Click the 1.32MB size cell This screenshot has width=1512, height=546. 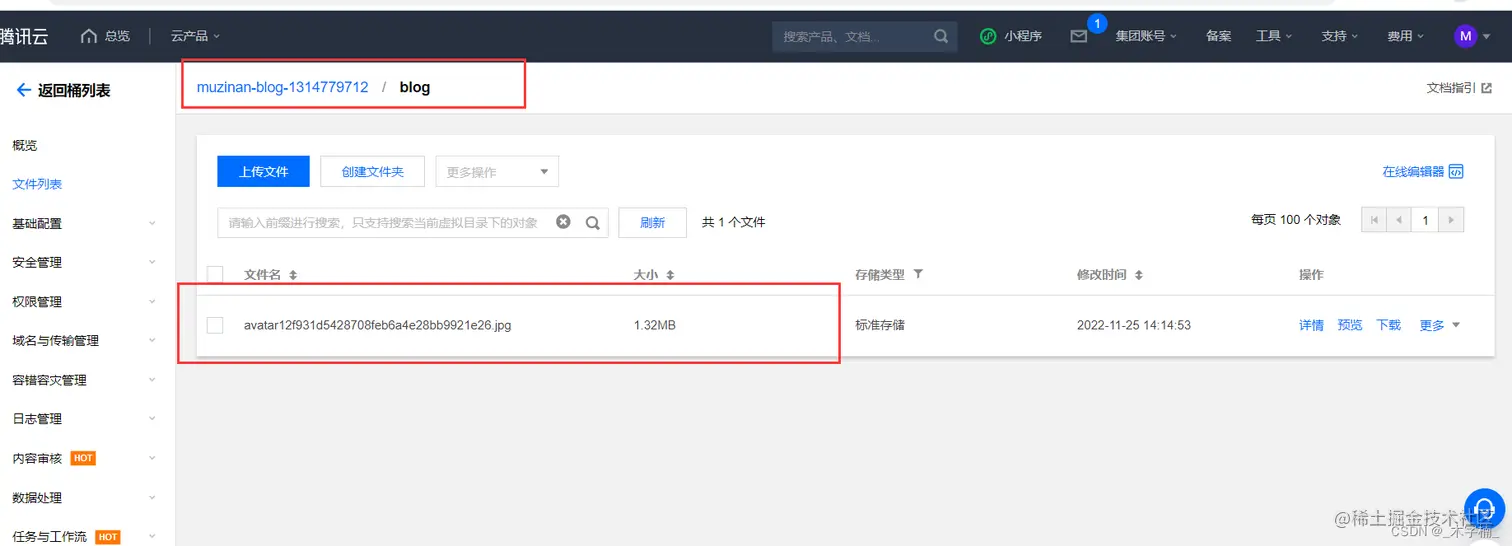[x=654, y=325]
